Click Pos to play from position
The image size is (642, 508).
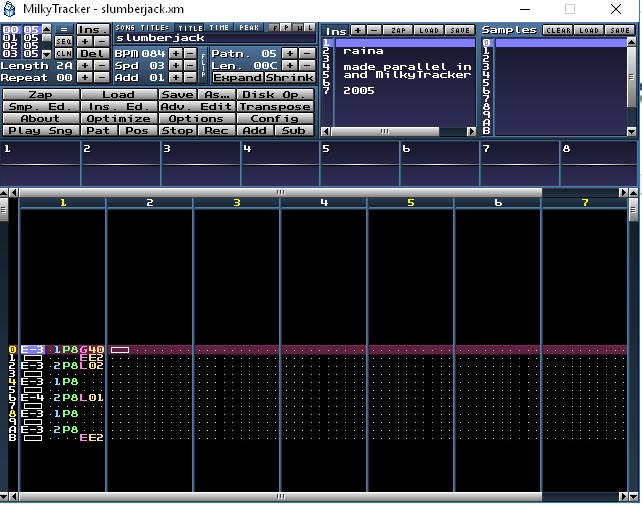pyautogui.click(x=137, y=131)
